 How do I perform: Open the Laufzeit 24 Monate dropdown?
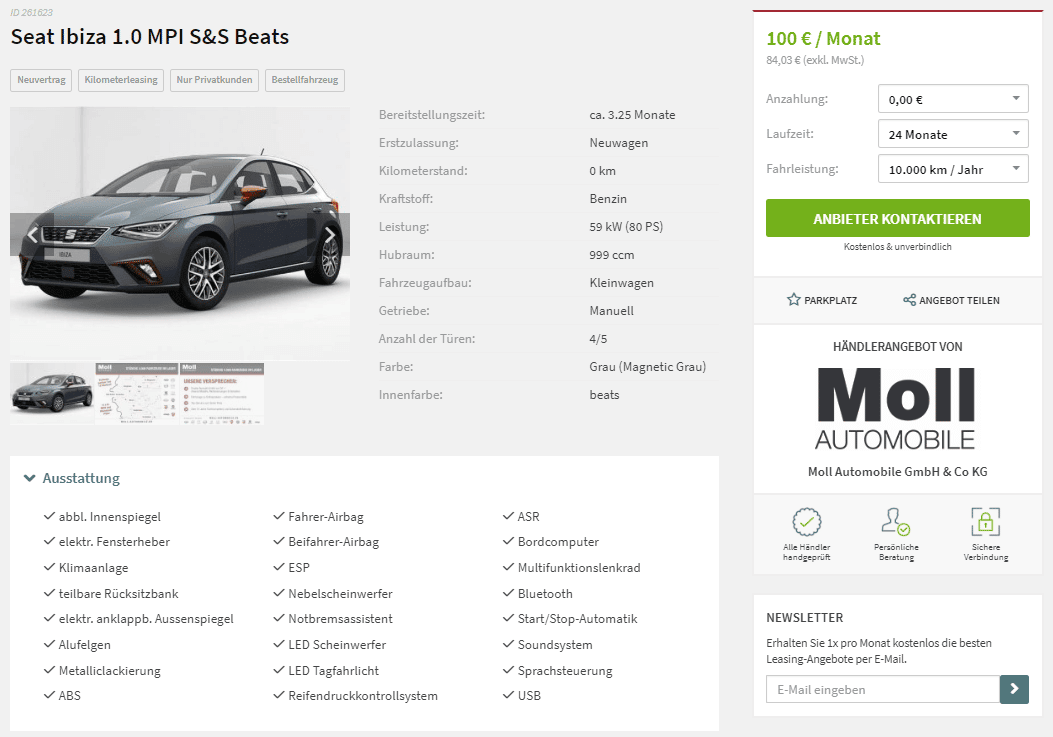pos(953,134)
